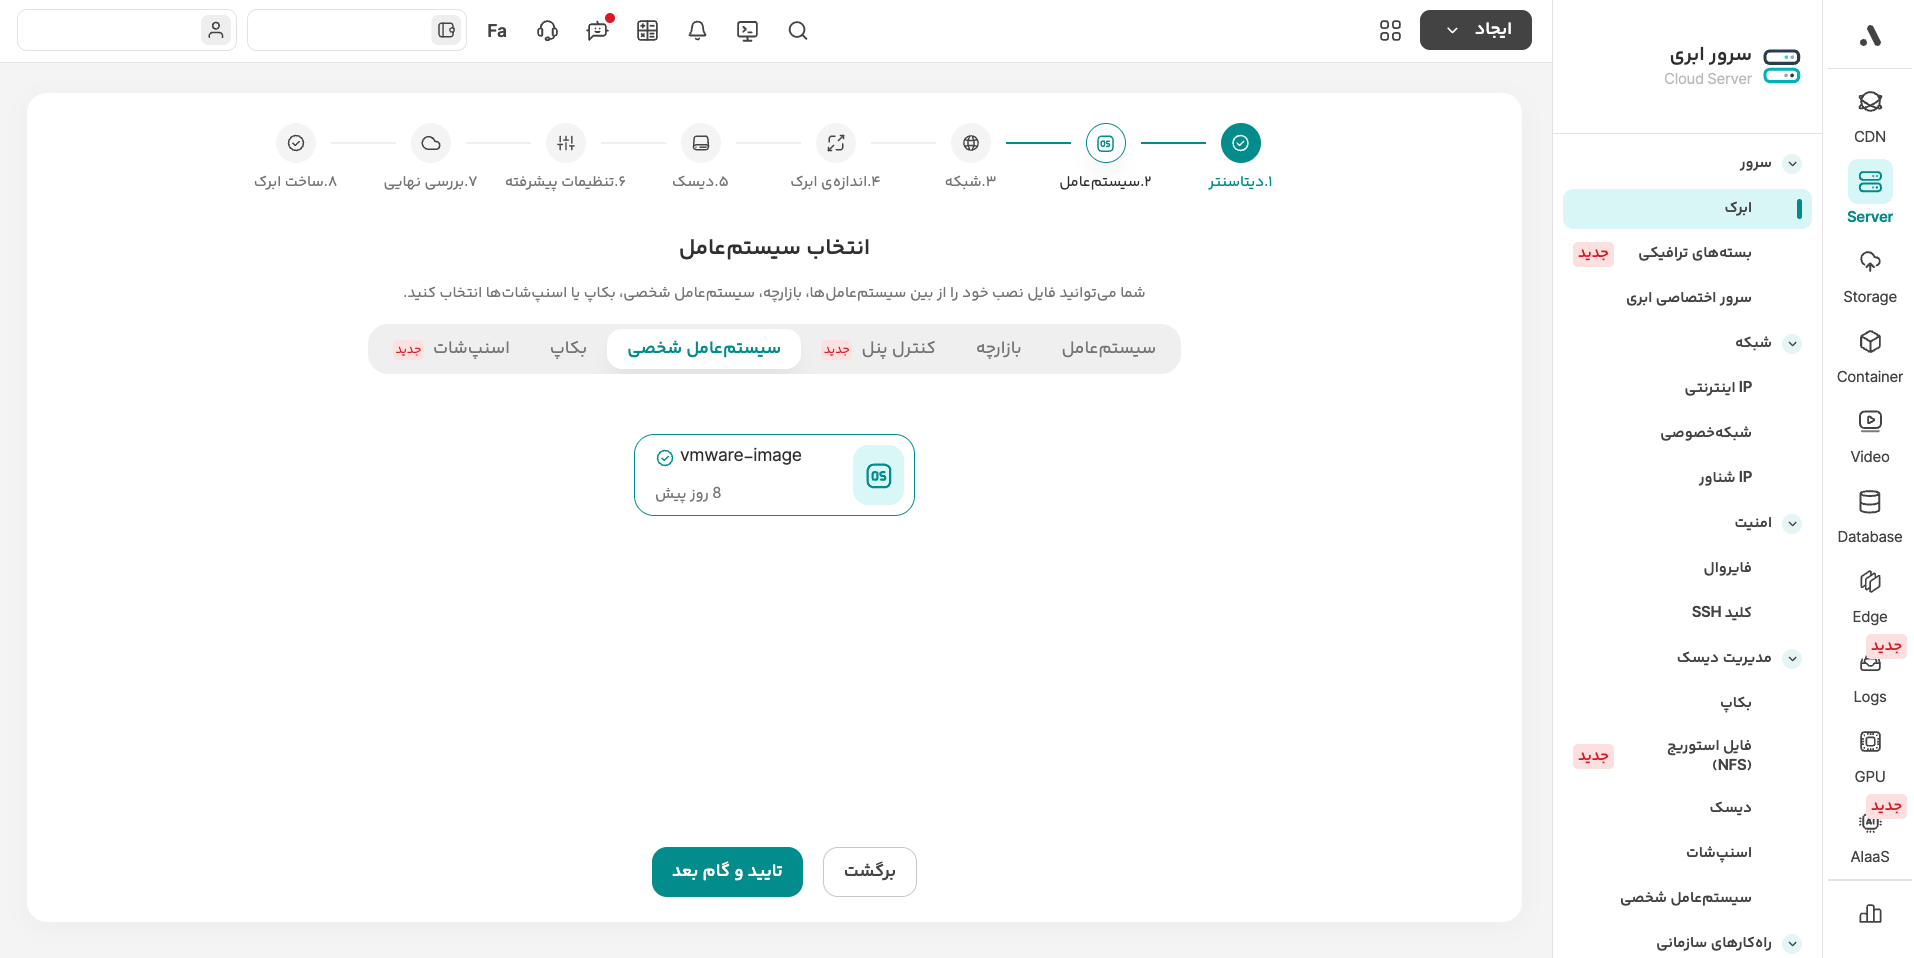Open the apps grid icon
Viewport: 1914px width, 958px height.
[1390, 31]
